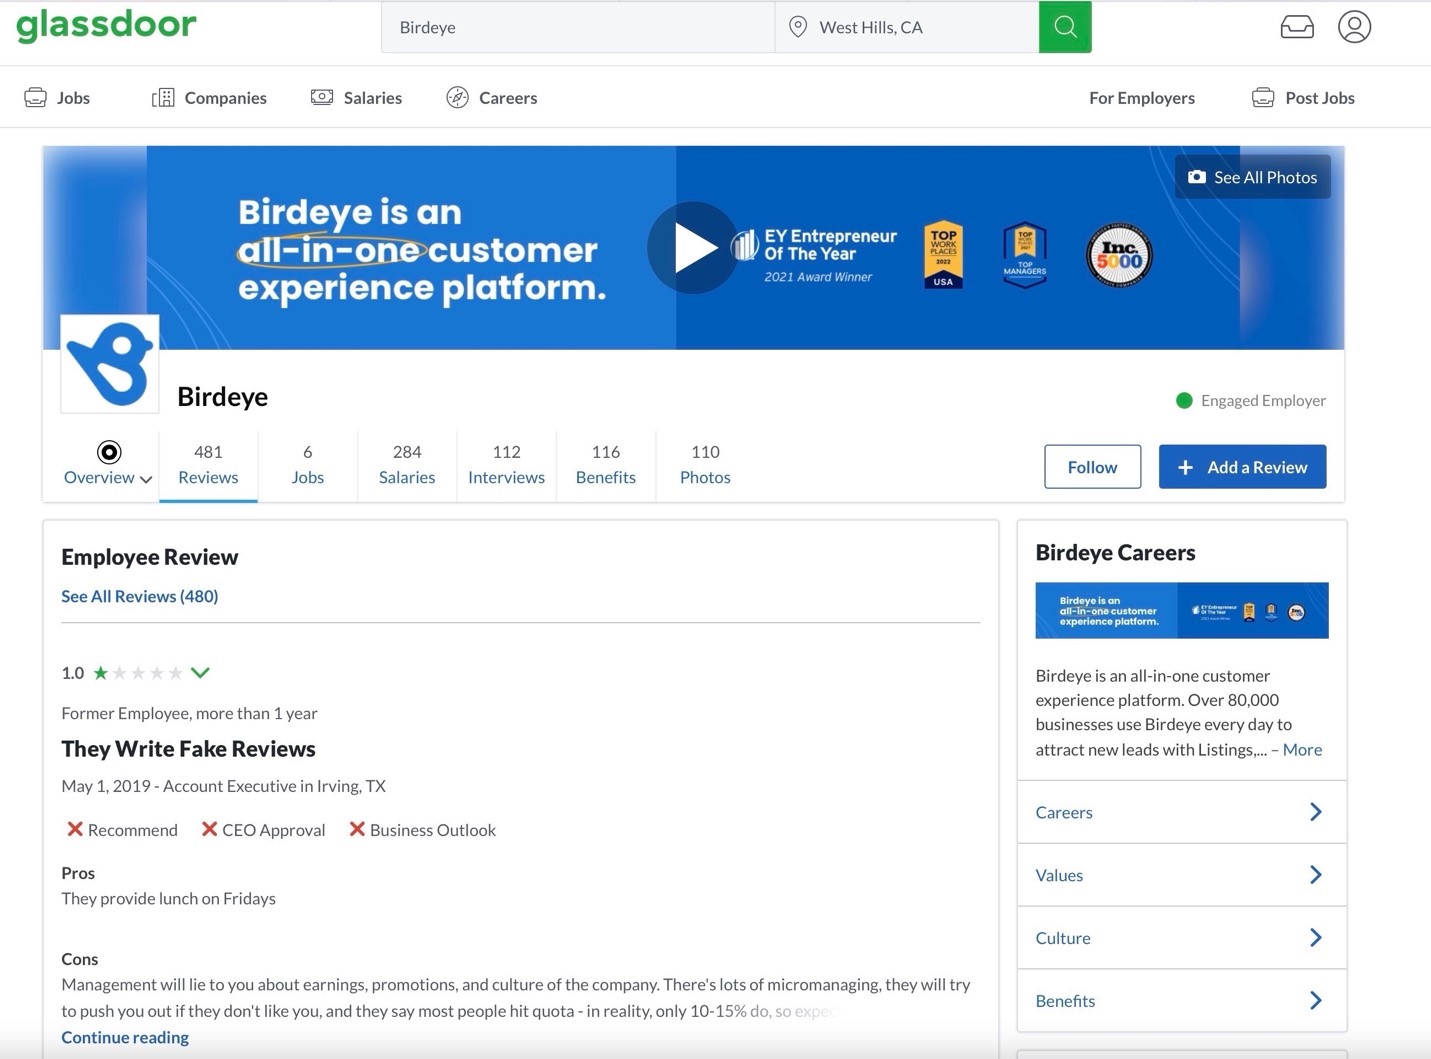Click Continue reading on the review
The image size is (1431, 1059).
click(124, 1037)
